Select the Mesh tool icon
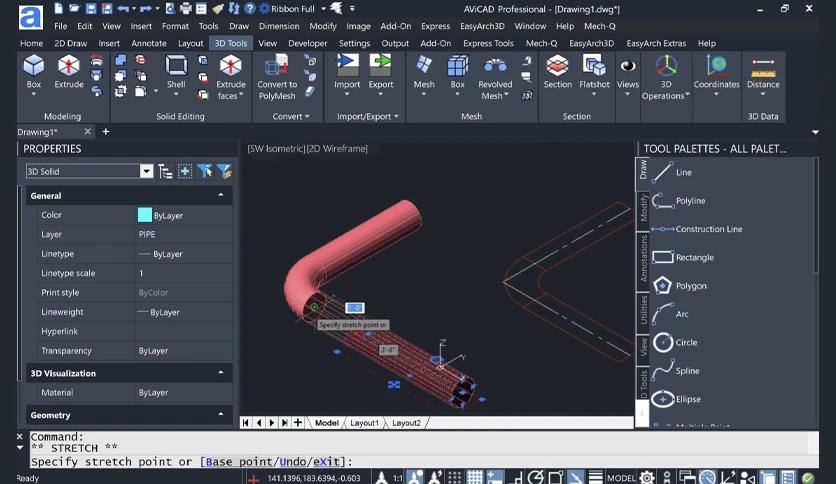Image resolution: width=836 pixels, height=484 pixels. 424,66
